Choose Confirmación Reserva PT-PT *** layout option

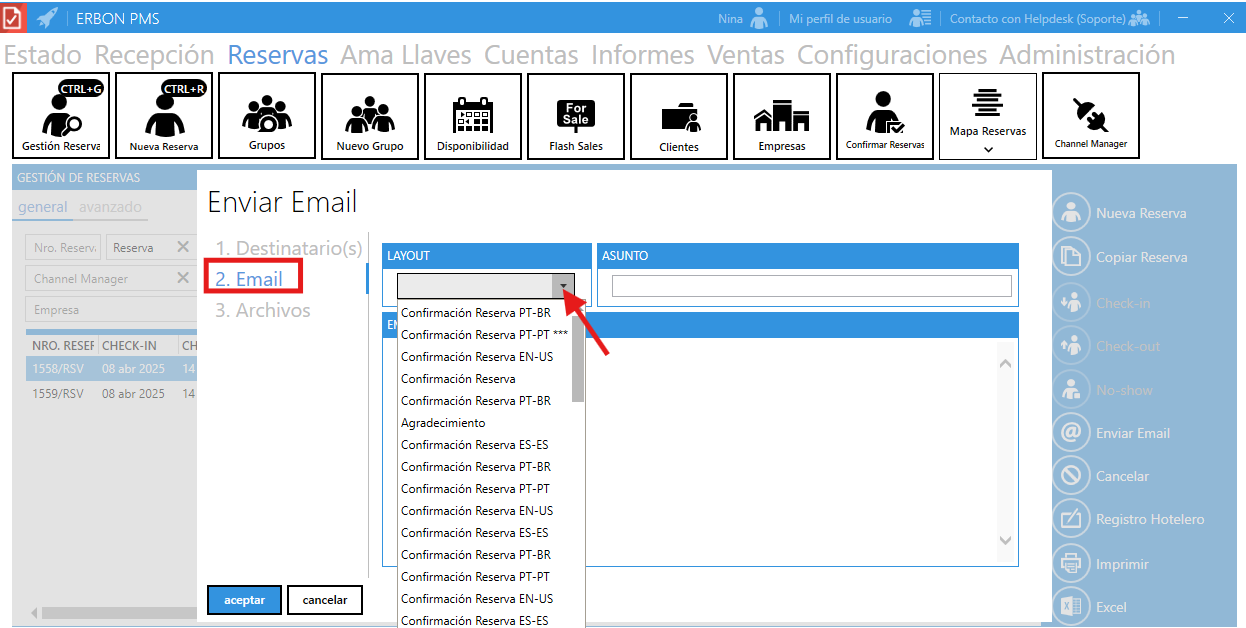[x=484, y=335]
